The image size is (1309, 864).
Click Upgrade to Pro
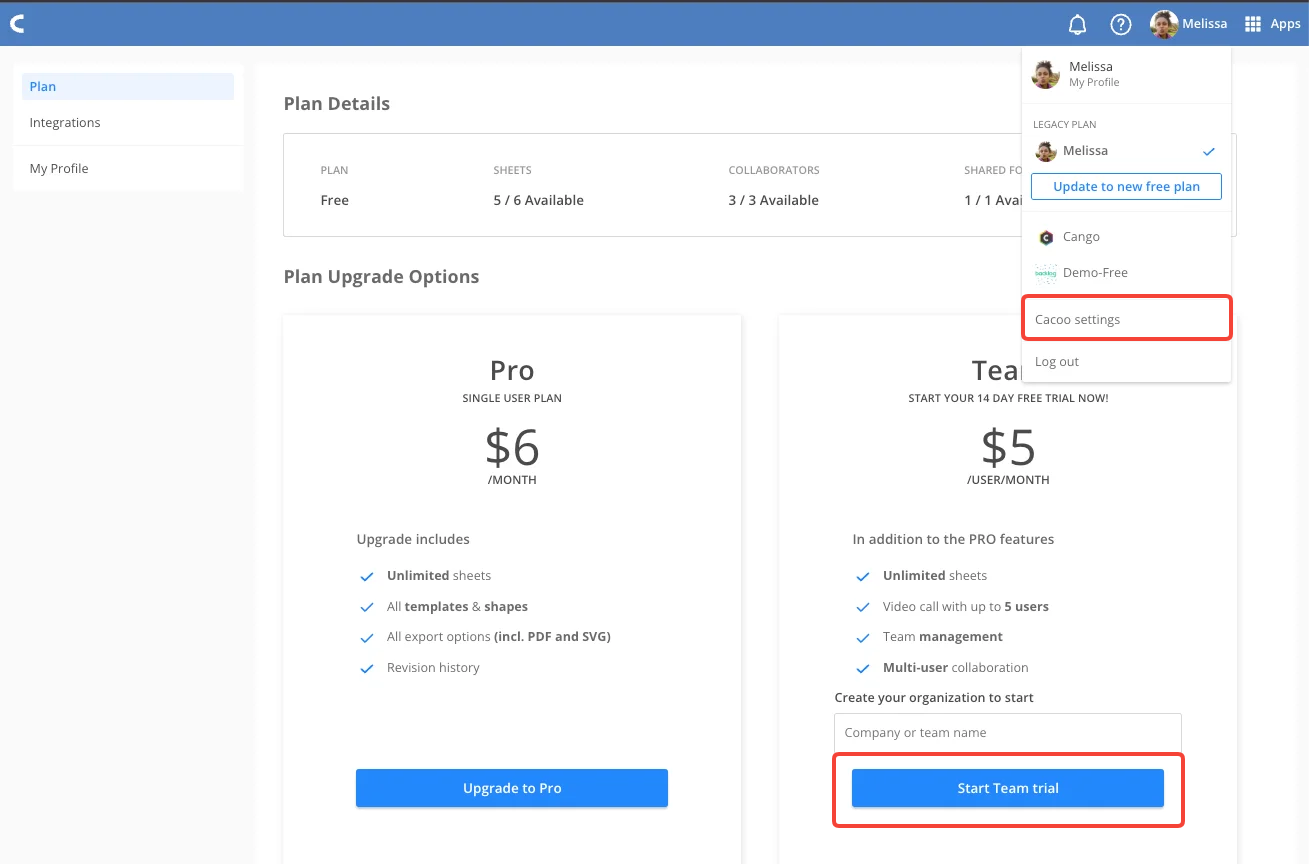[x=511, y=788]
